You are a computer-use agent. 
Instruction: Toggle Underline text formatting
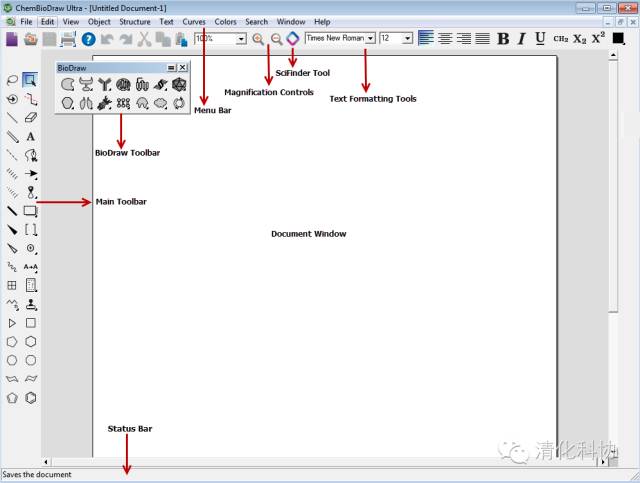tap(540, 38)
